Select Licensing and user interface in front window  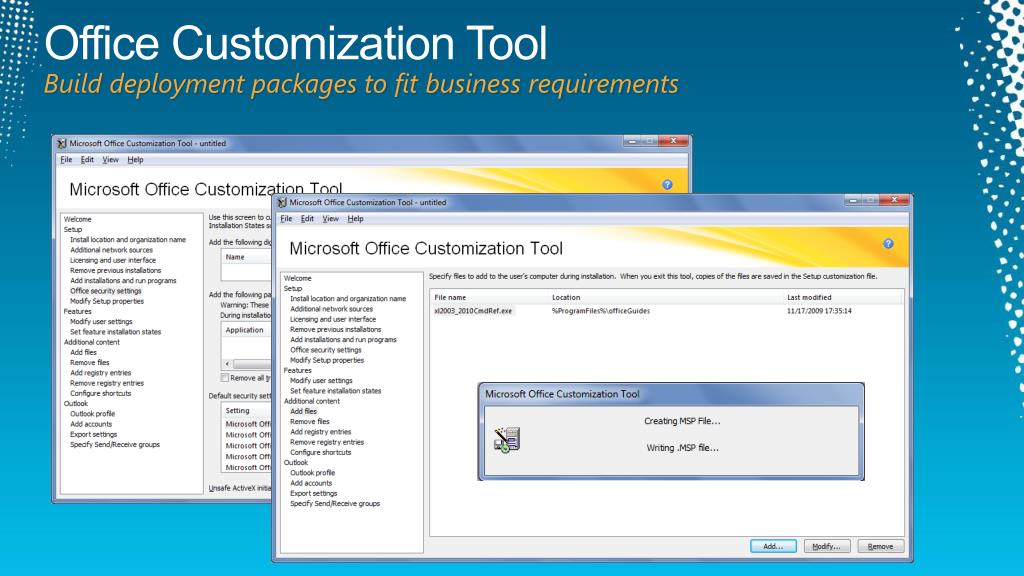[333, 319]
